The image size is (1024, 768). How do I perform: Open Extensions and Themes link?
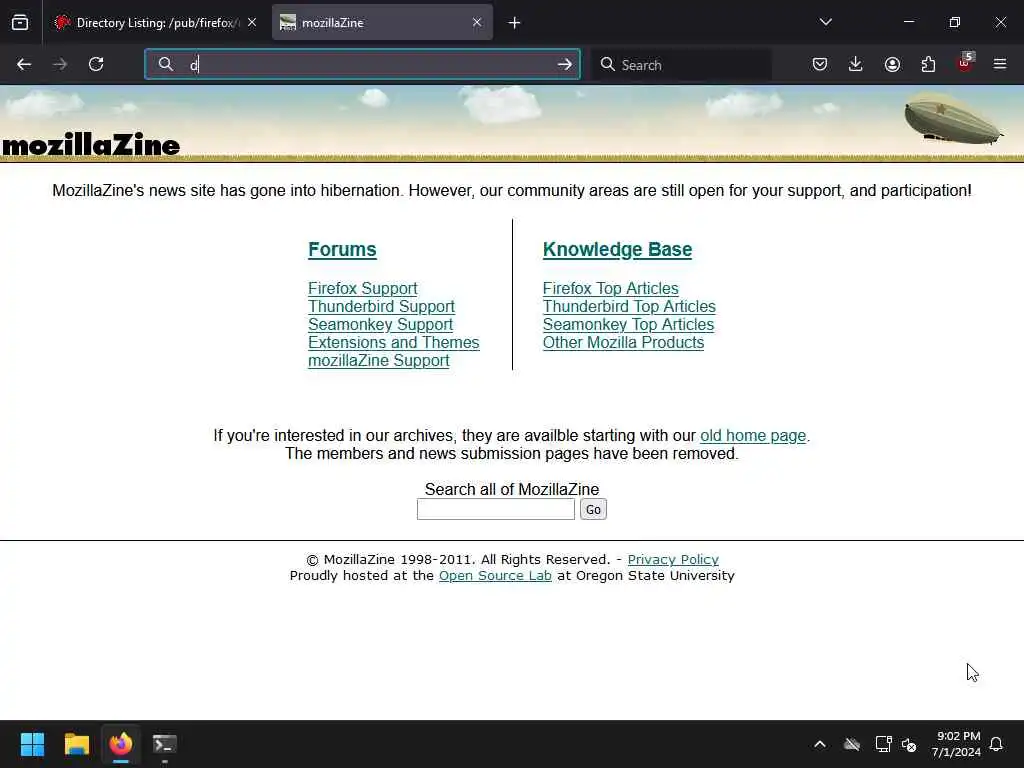tap(394, 342)
